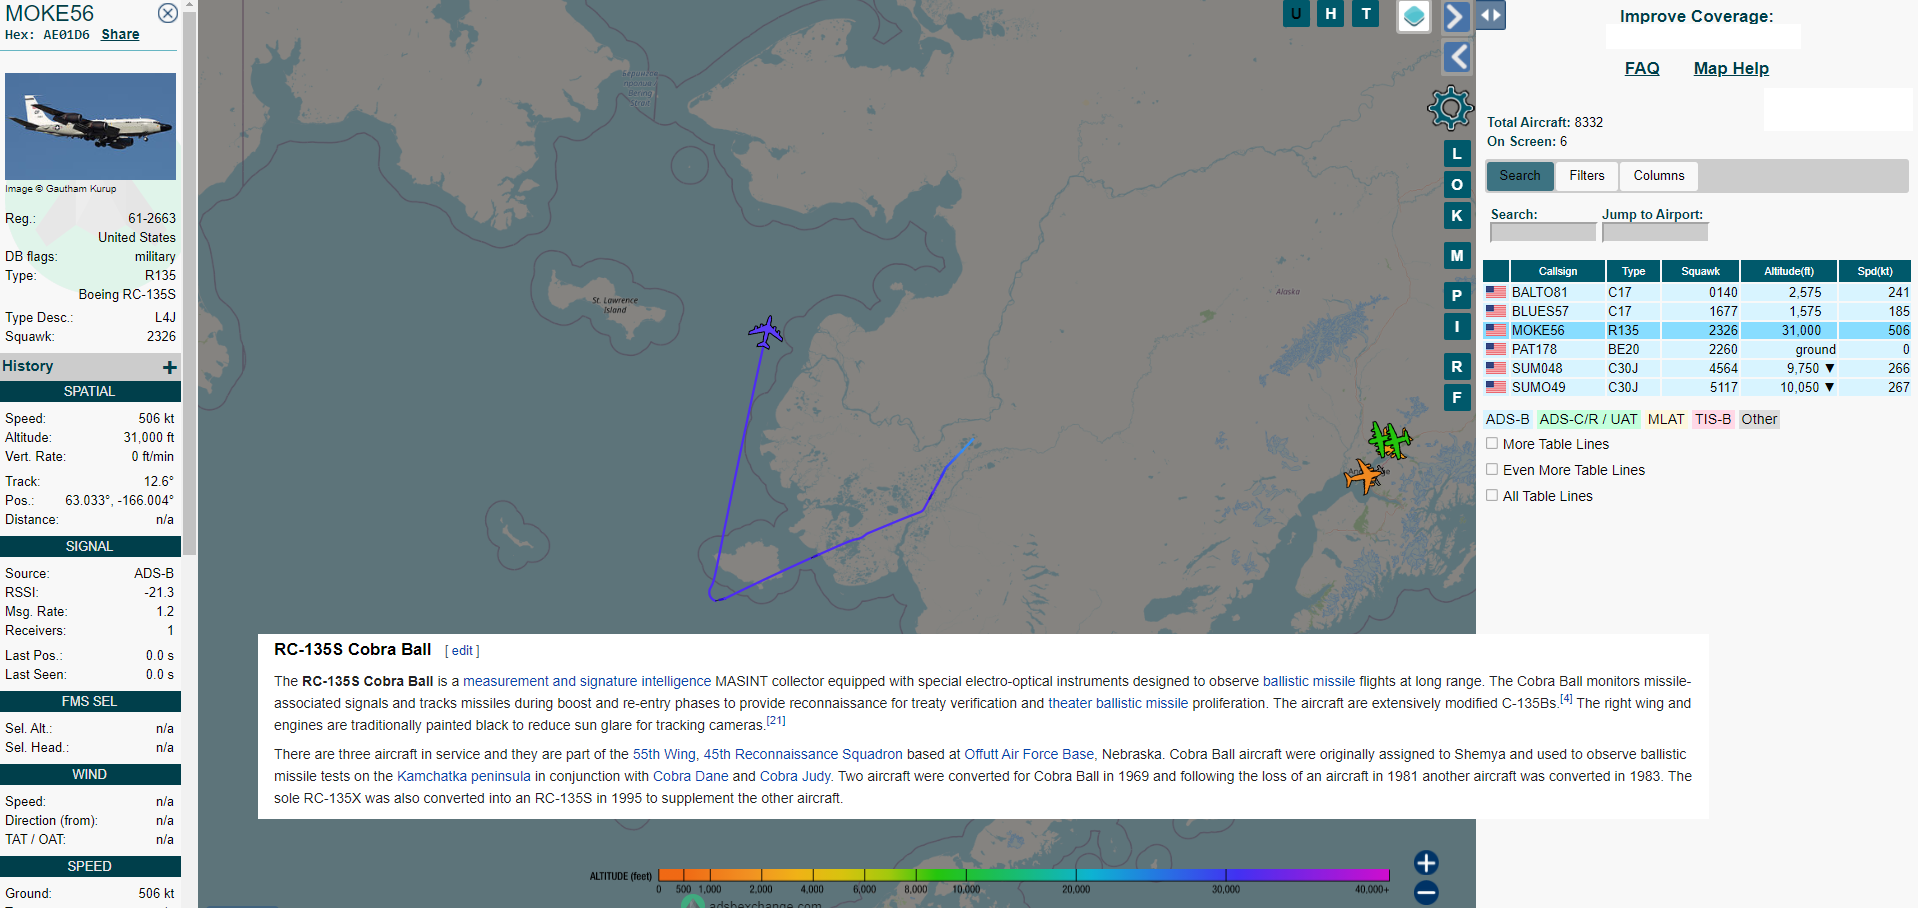Image resolution: width=1920 pixels, height=908 pixels.
Task: Open the Map Help link
Action: 1731,68
